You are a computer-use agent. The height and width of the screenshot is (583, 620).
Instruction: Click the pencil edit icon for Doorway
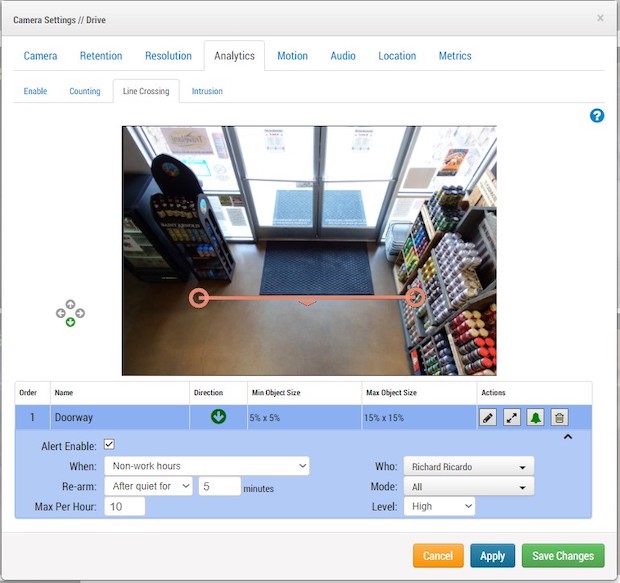(x=488, y=417)
